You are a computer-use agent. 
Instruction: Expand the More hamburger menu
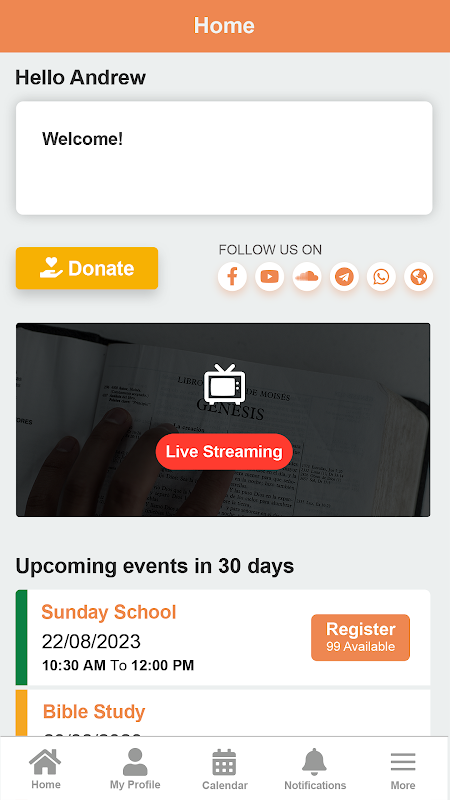[403, 769]
